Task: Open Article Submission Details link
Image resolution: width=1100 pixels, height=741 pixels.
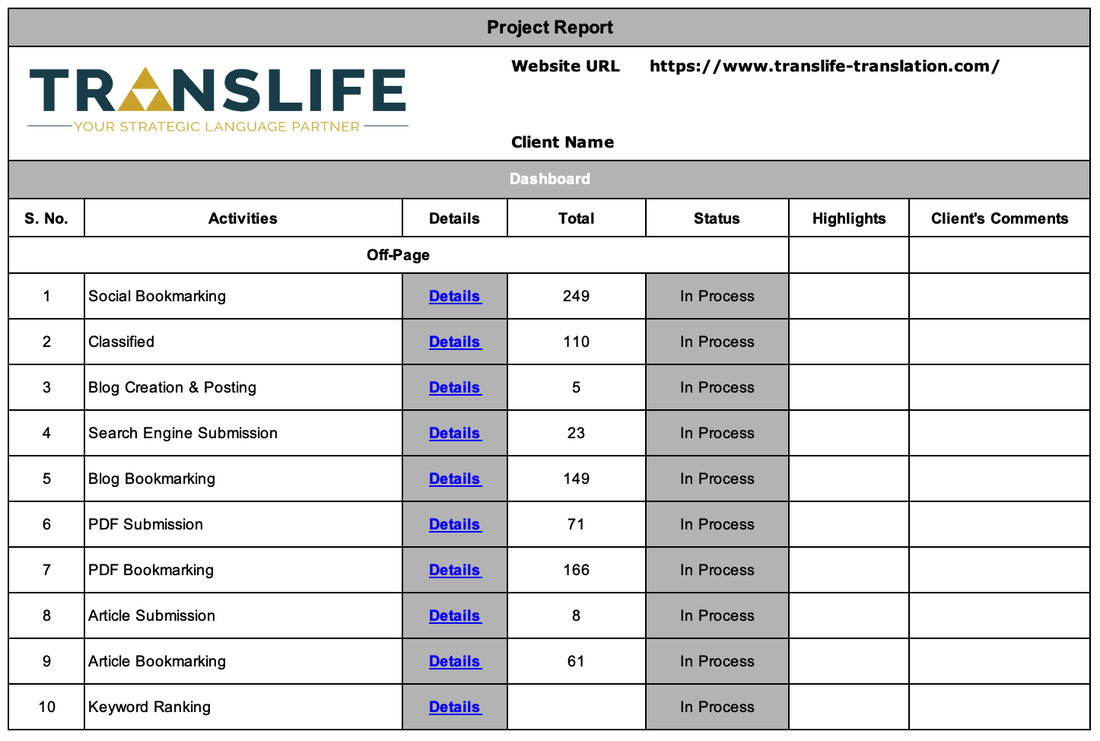Action: coord(454,616)
